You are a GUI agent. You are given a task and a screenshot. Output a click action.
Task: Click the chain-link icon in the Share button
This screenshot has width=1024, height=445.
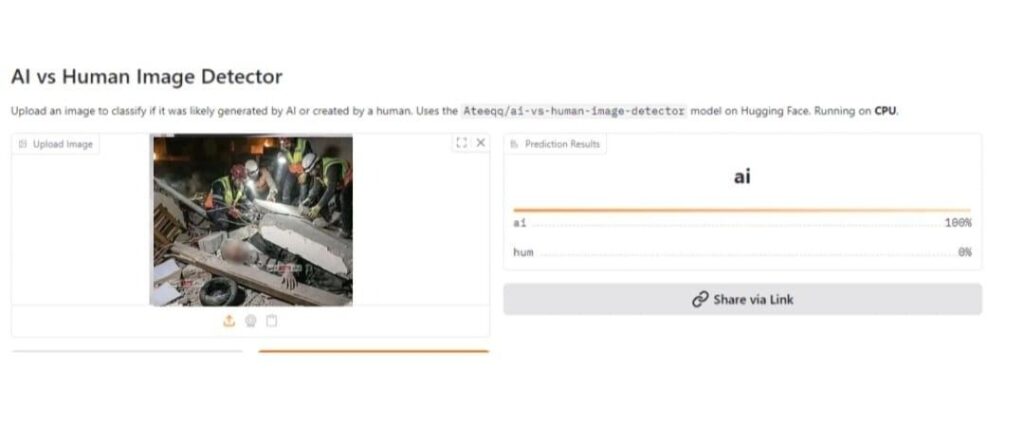pos(700,299)
